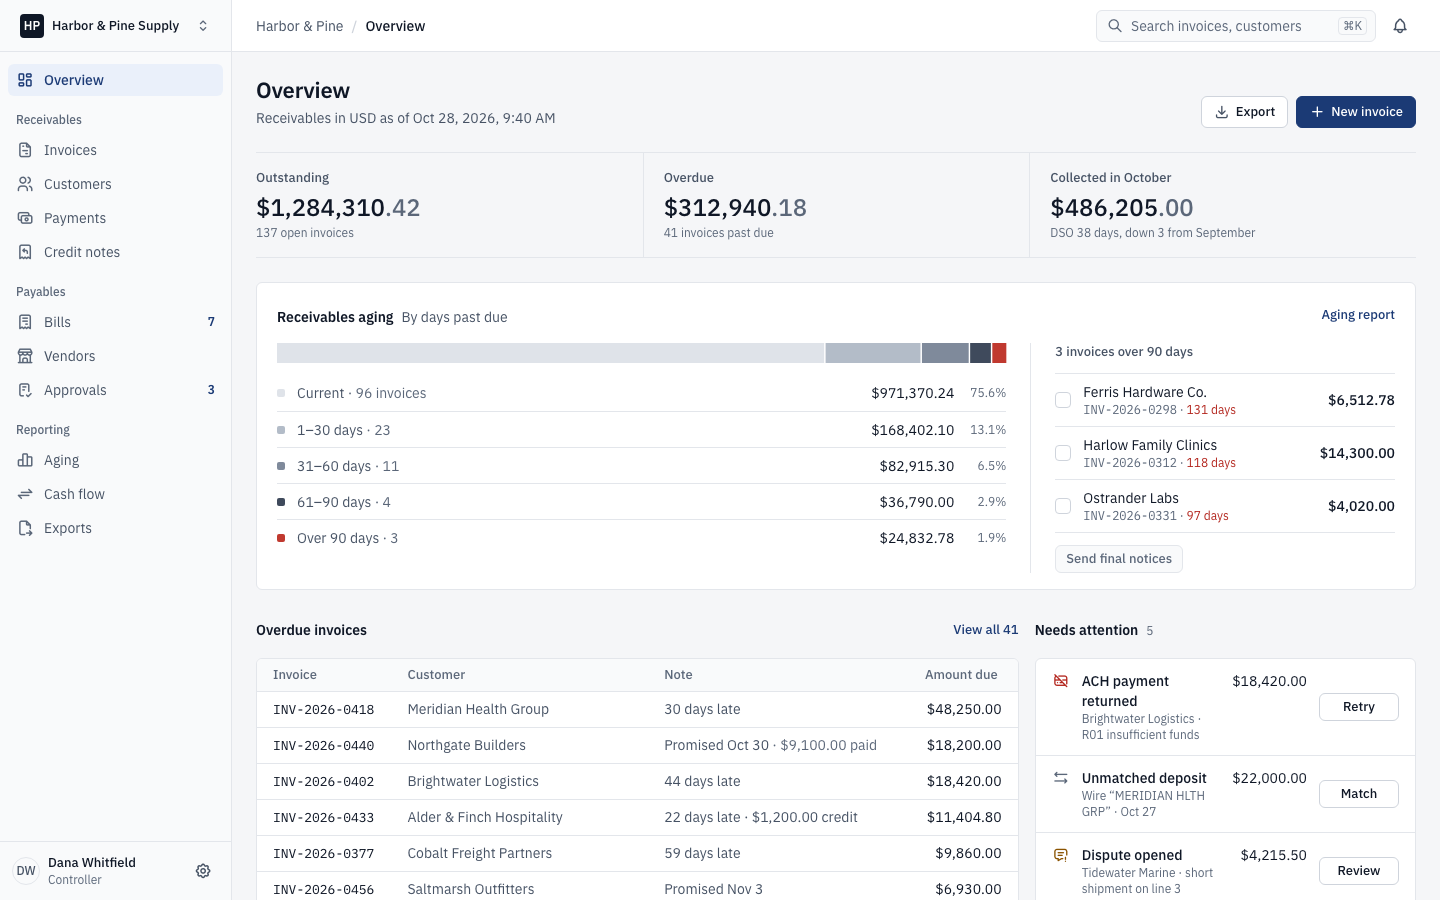Go to Customers in the sidebar
Image resolution: width=1440 pixels, height=900 pixels.
[115, 184]
